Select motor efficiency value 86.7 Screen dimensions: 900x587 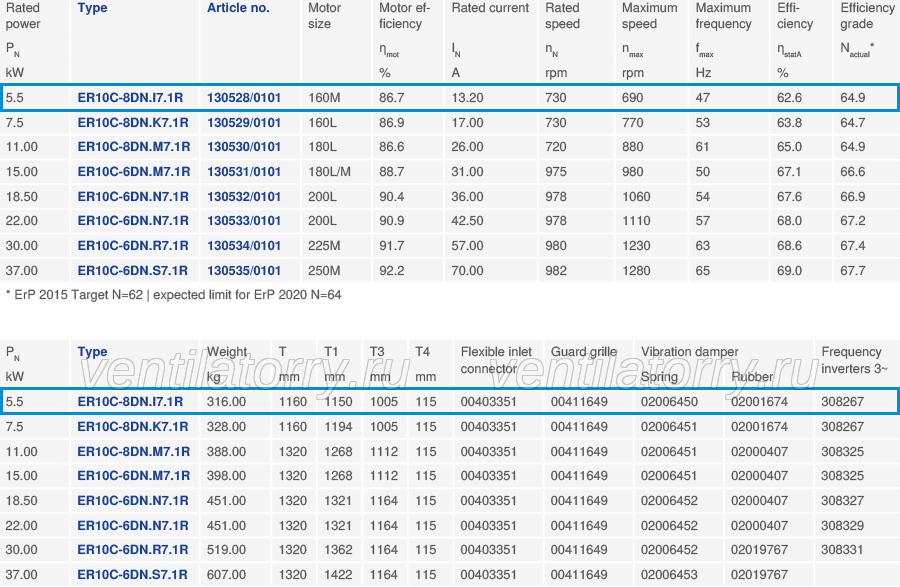pyautogui.click(x=391, y=98)
